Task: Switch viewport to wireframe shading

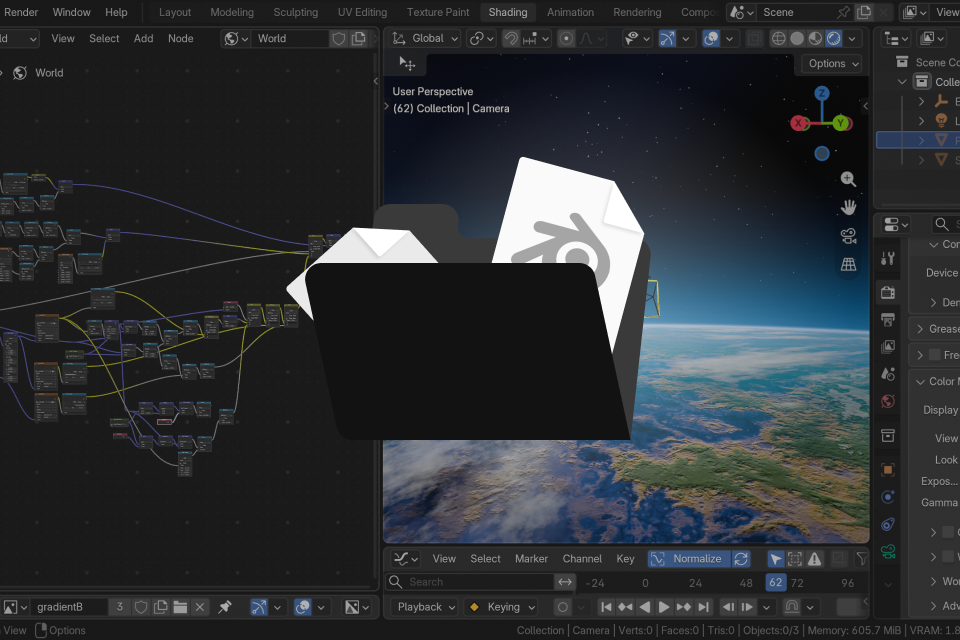Action: tap(778, 39)
